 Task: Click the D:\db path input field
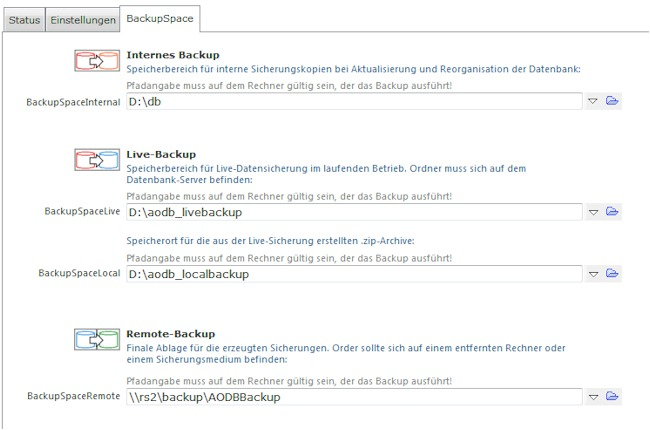(x=354, y=101)
